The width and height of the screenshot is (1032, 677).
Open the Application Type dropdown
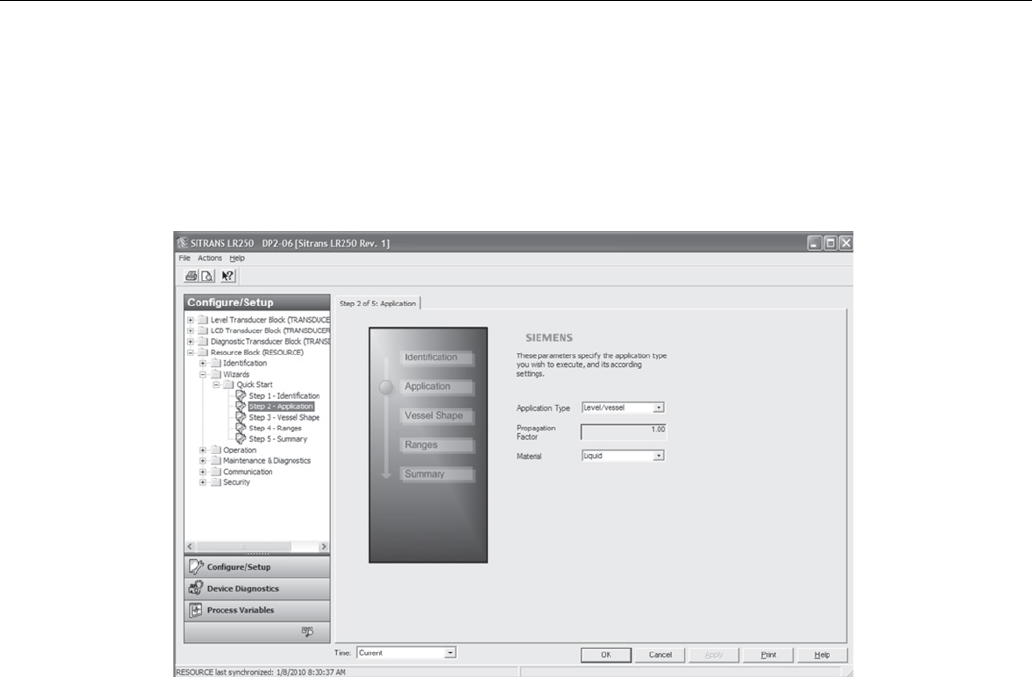click(658, 408)
